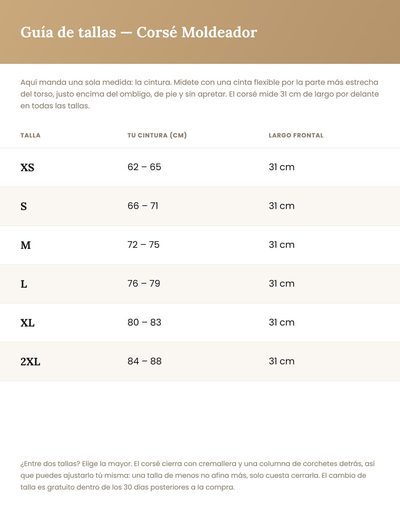Select waist range 84 – 88
The image size is (400, 511).
145,361
